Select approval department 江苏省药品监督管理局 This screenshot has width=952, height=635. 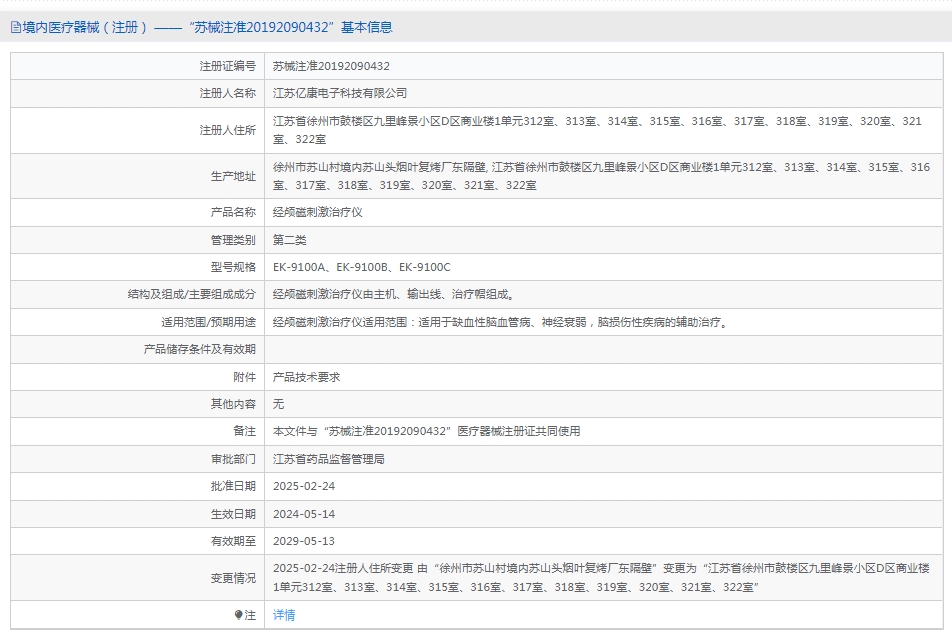point(329,459)
